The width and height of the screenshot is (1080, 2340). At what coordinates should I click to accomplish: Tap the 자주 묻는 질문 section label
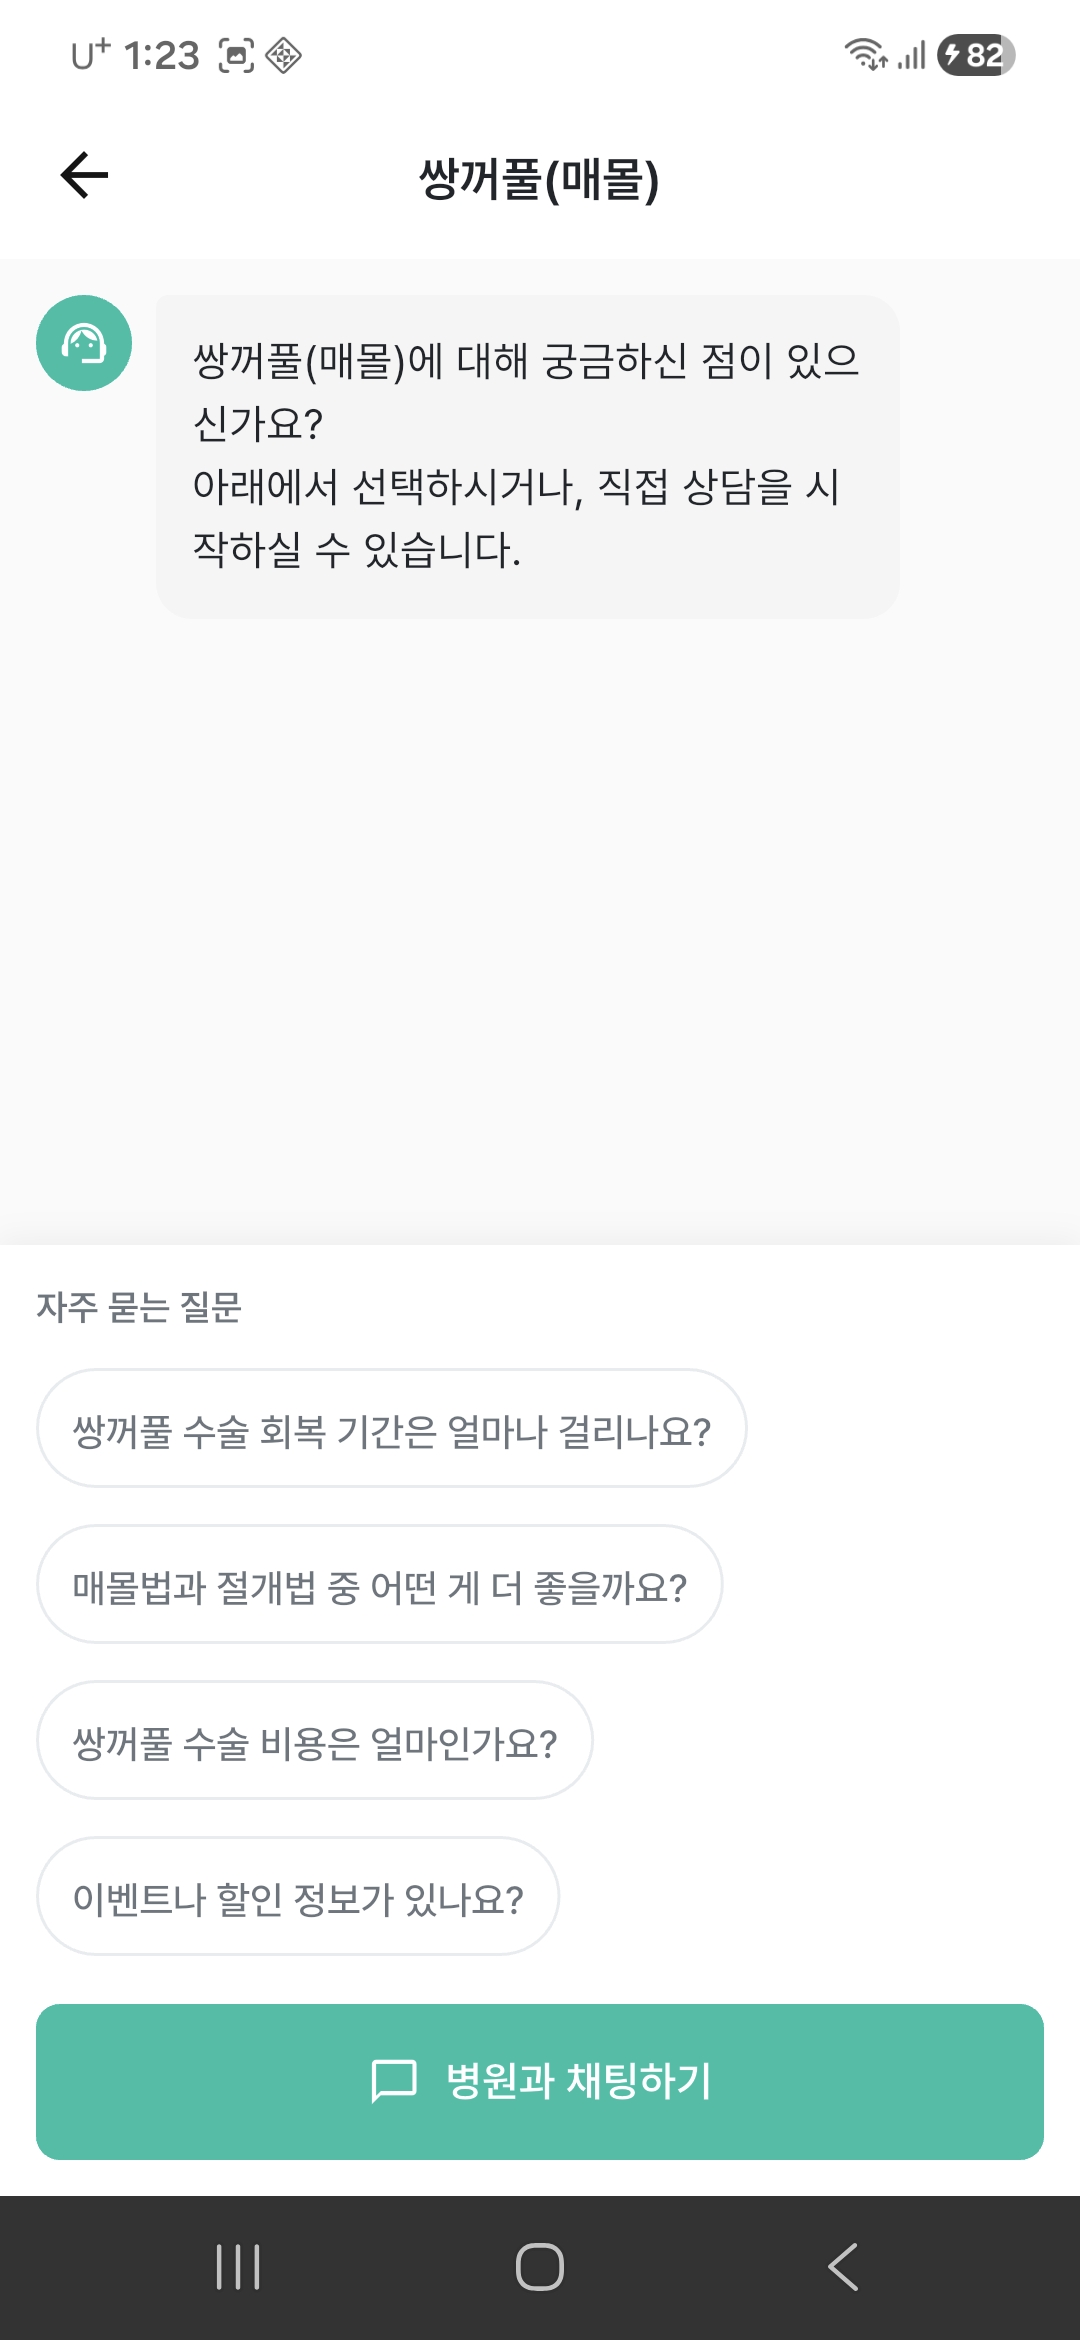pyautogui.click(x=139, y=1307)
